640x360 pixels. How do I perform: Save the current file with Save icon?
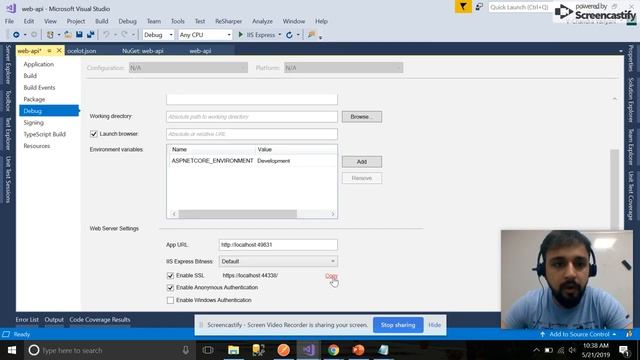[79, 35]
